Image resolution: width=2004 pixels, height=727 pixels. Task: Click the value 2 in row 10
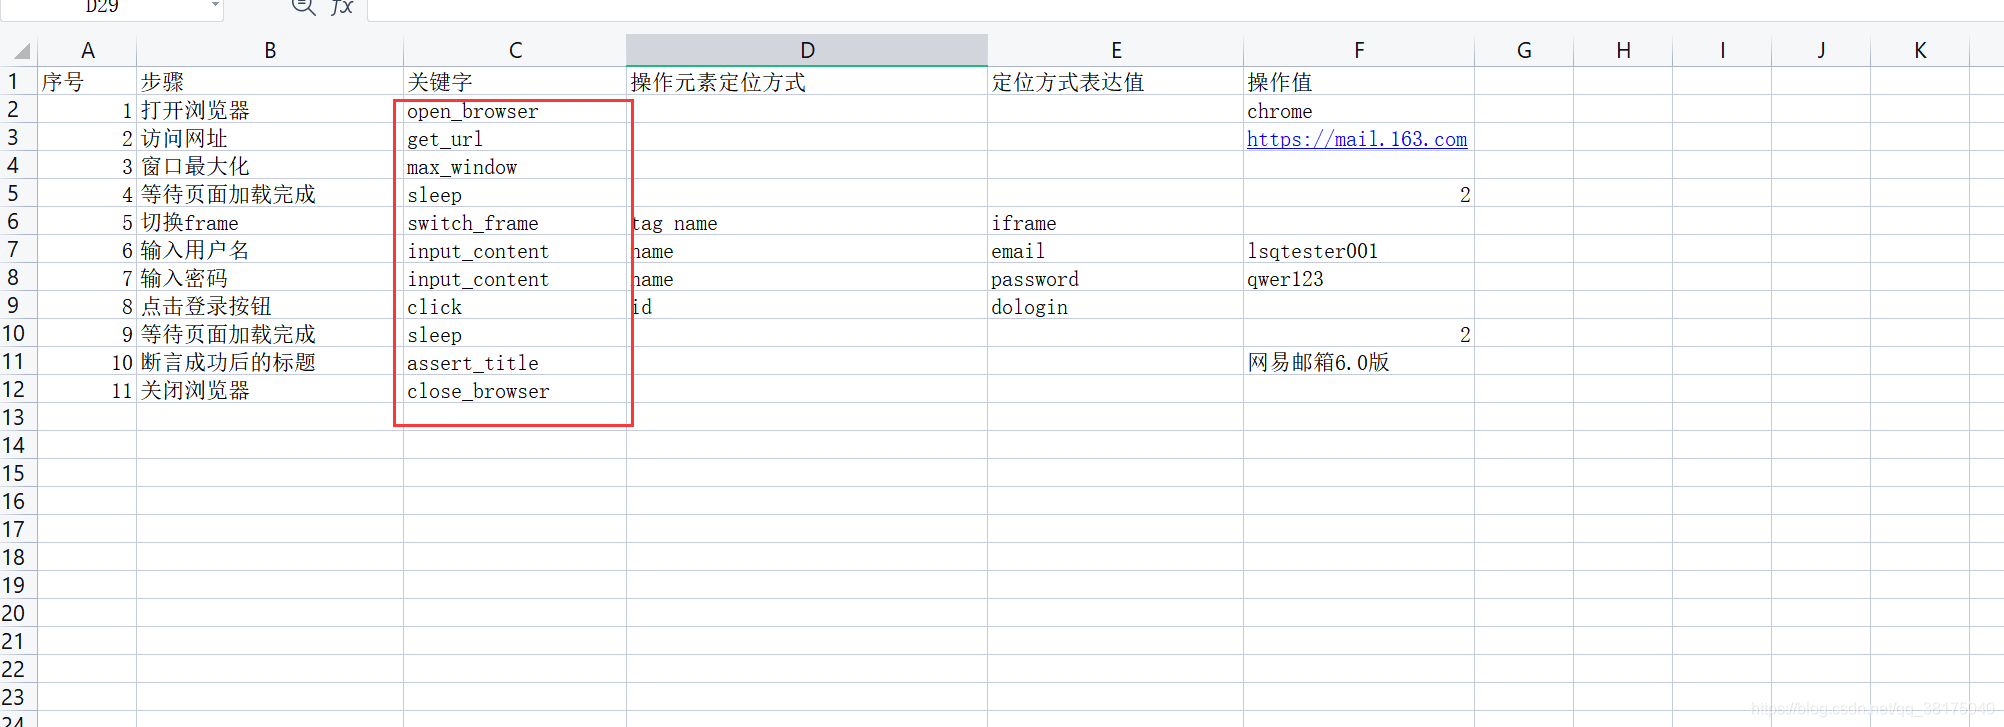1359,334
